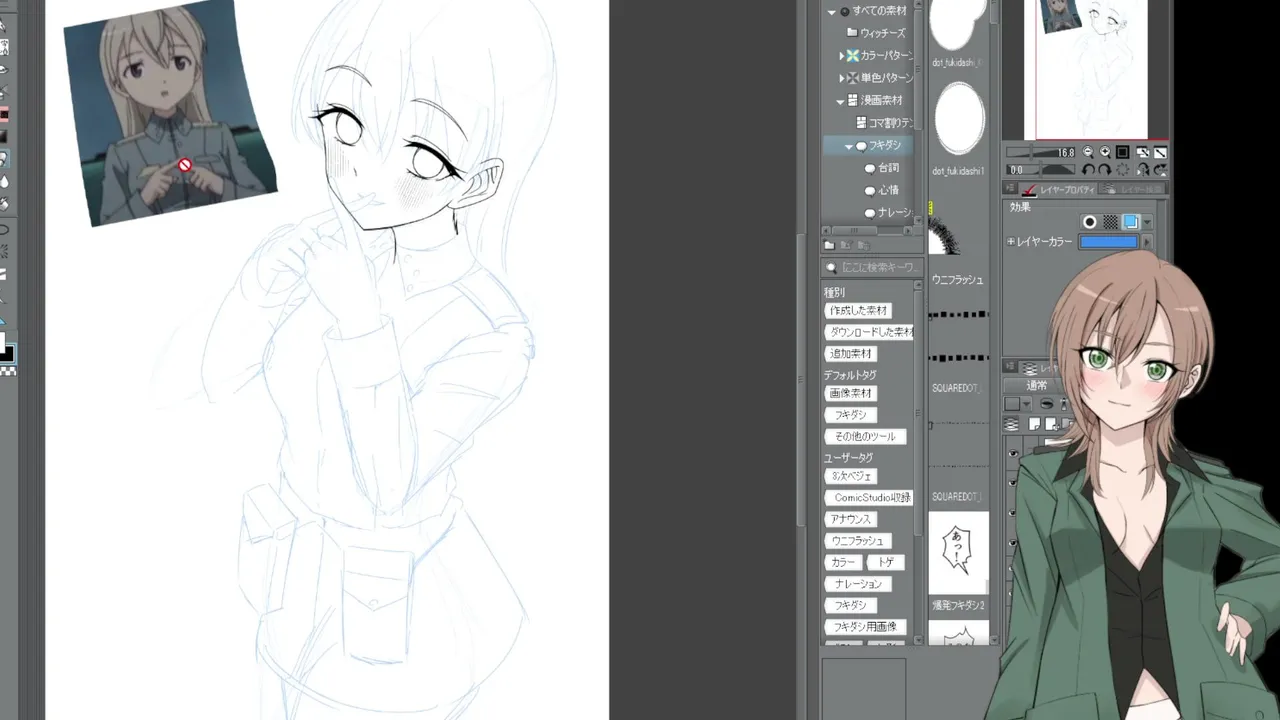Filter by the ダウンロードした素材 tag

click(870, 332)
